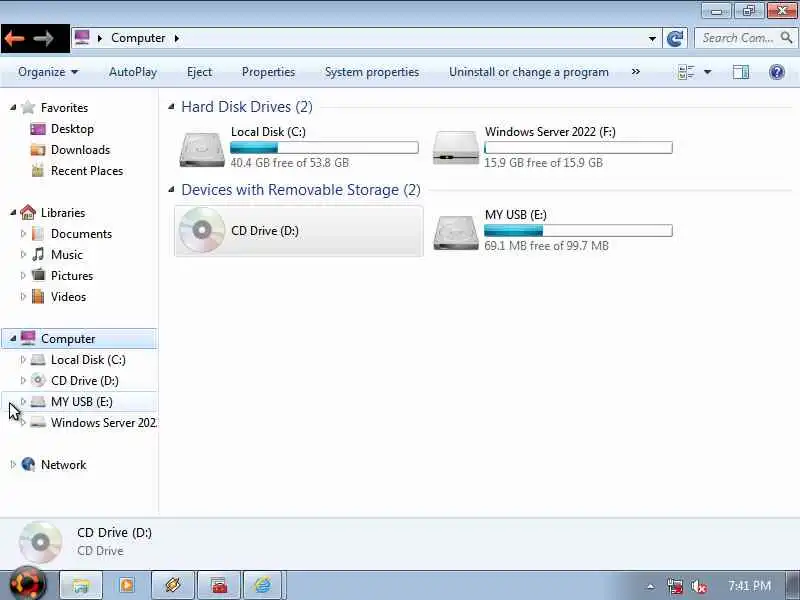The image size is (800, 600).
Task: Select Windows Server 202 in the tree
Action: pyautogui.click(x=104, y=422)
